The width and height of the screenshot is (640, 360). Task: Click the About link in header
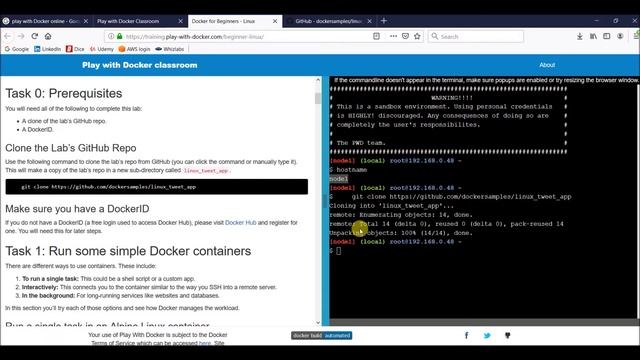click(x=547, y=65)
